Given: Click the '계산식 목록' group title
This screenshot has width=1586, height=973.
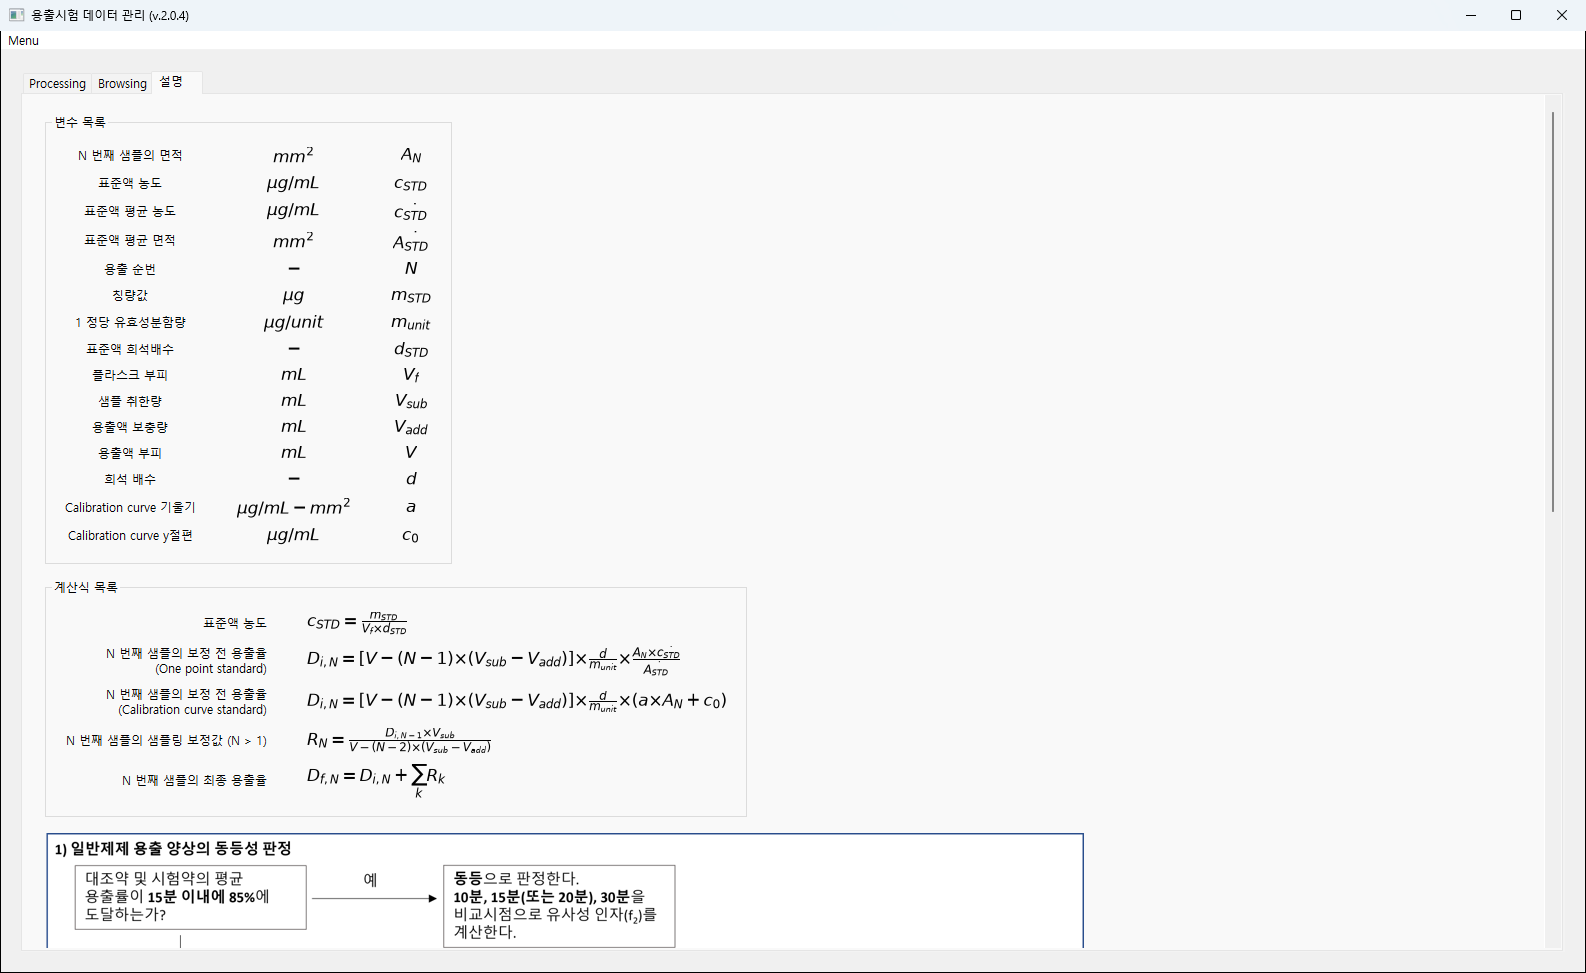Looking at the screenshot, I should pos(86,587).
